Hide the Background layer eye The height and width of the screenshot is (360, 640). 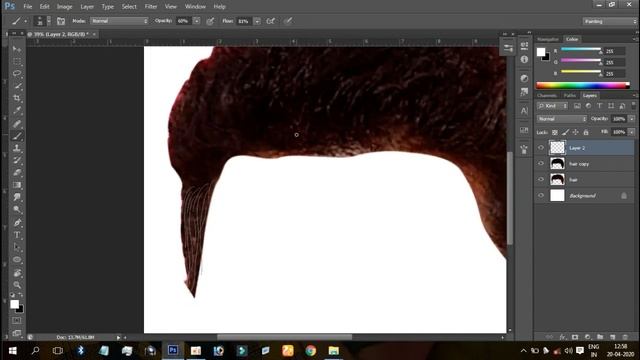[x=541, y=196]
